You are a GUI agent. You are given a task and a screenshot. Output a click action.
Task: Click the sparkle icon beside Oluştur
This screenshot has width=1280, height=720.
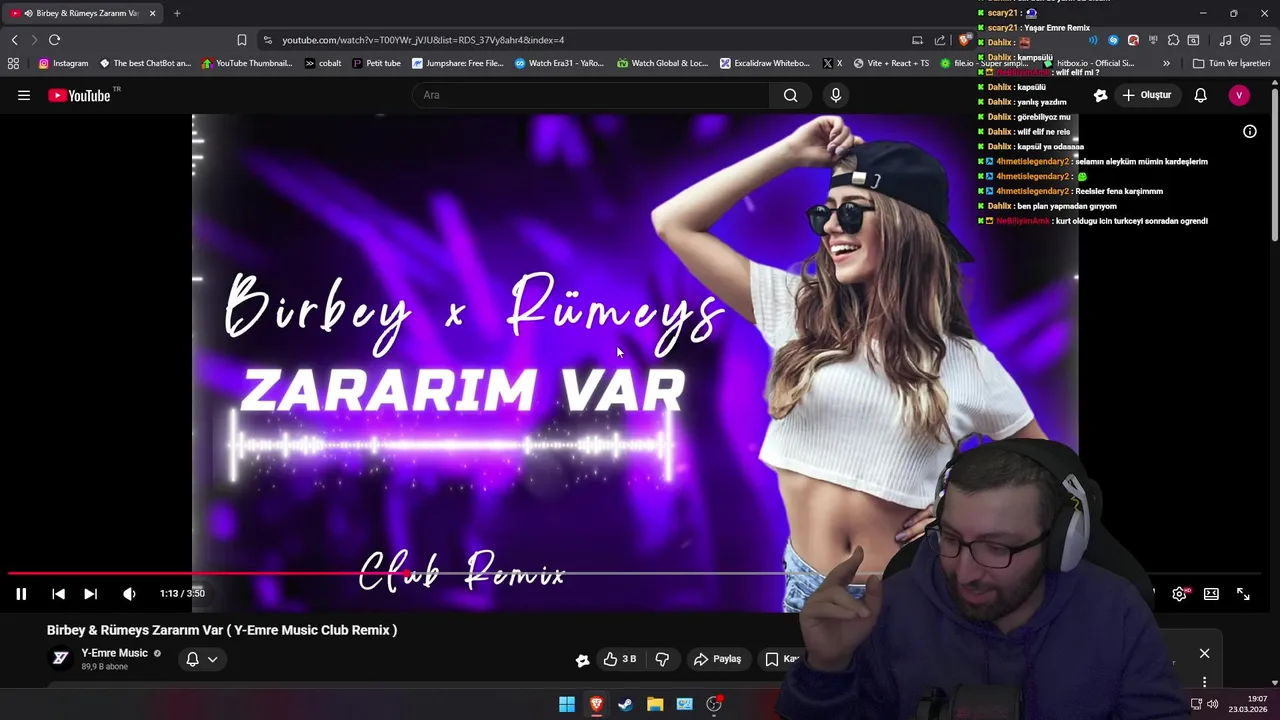coord(1100,95)
